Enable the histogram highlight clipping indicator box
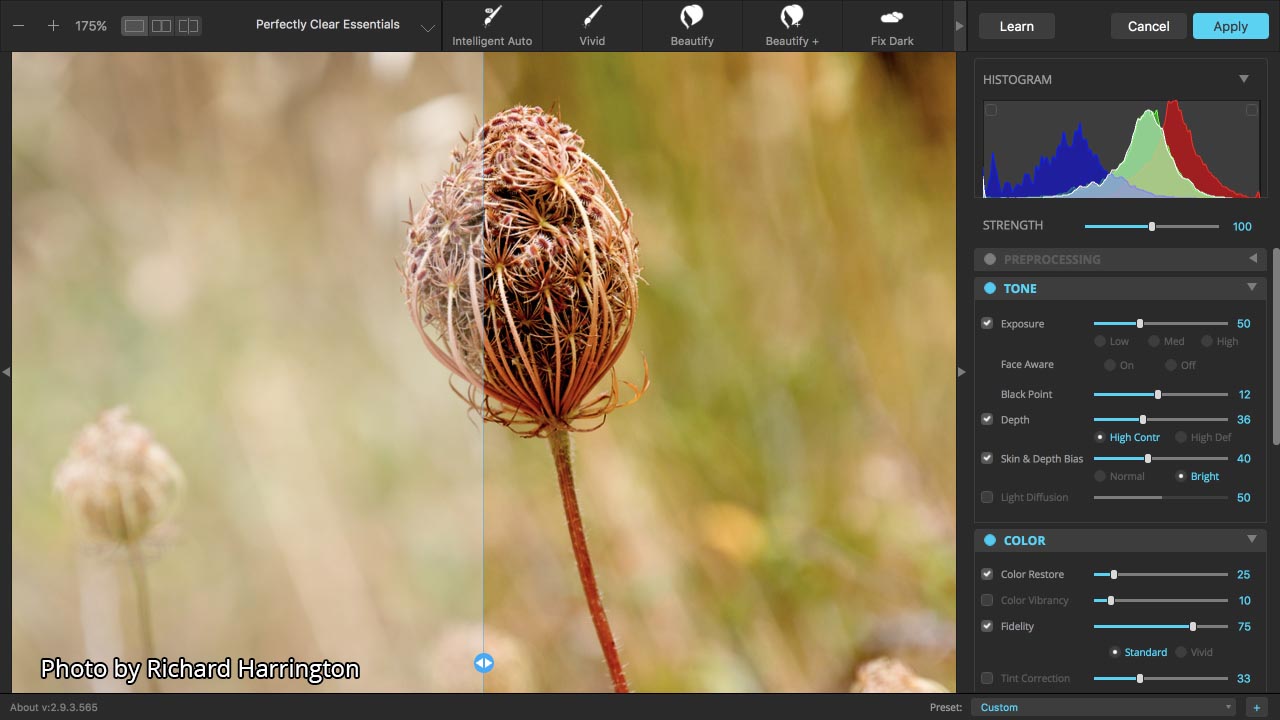The height and width of the screenshot is (720, 1280). click(x=1252, y=110)
